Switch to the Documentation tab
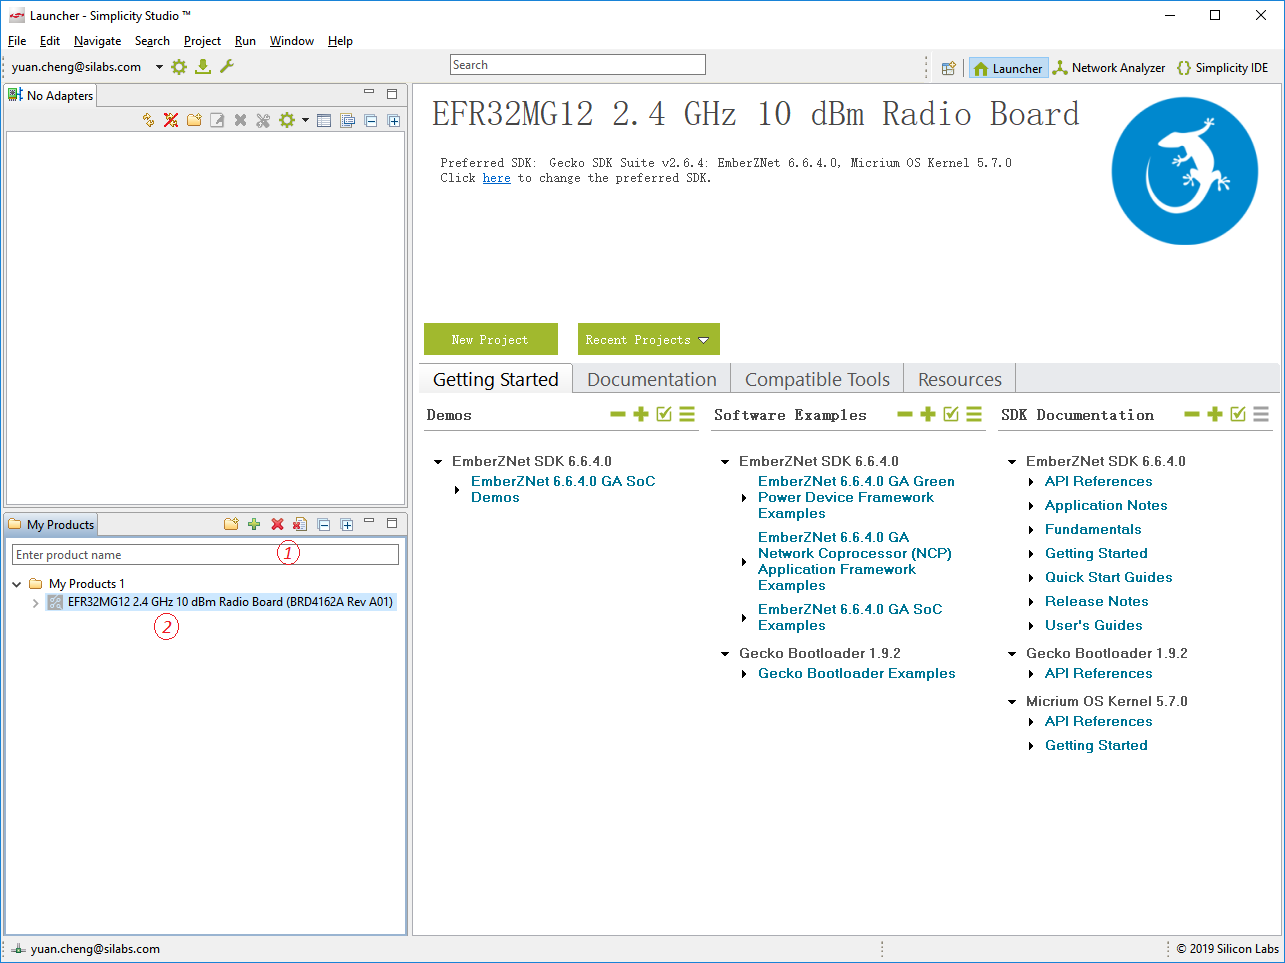Image resolution: width=1285 pixels, height=963 pixels. pos(652,379)
